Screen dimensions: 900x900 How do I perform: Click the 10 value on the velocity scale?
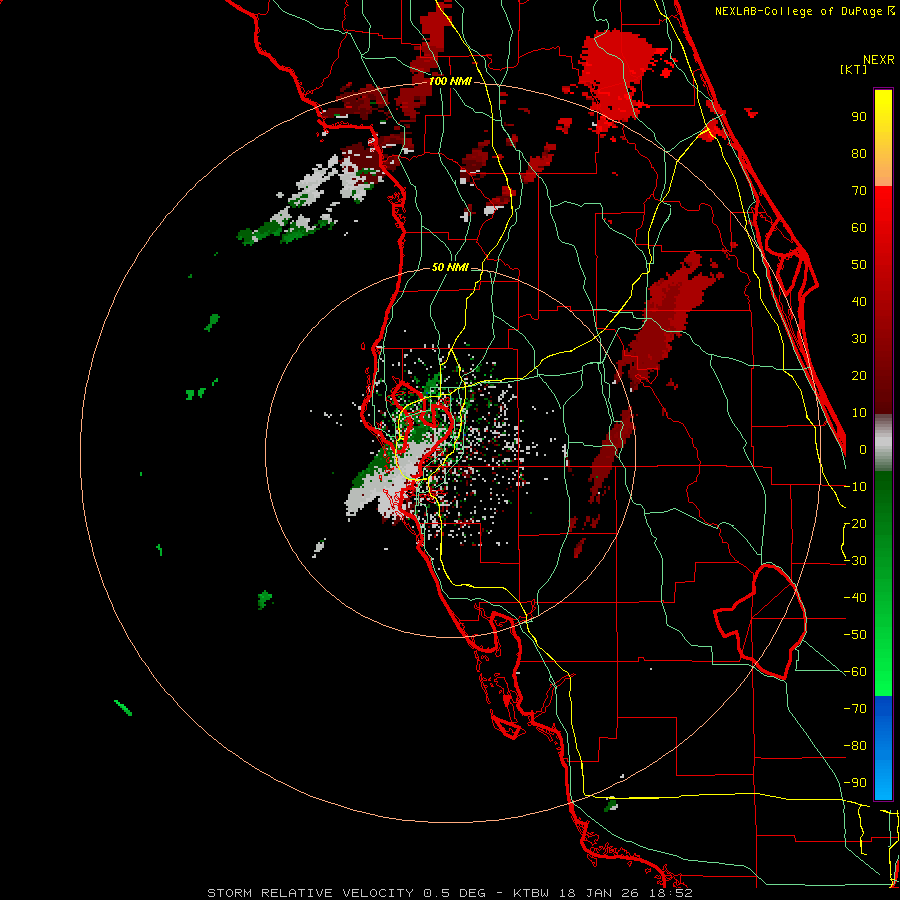point(859,413)
